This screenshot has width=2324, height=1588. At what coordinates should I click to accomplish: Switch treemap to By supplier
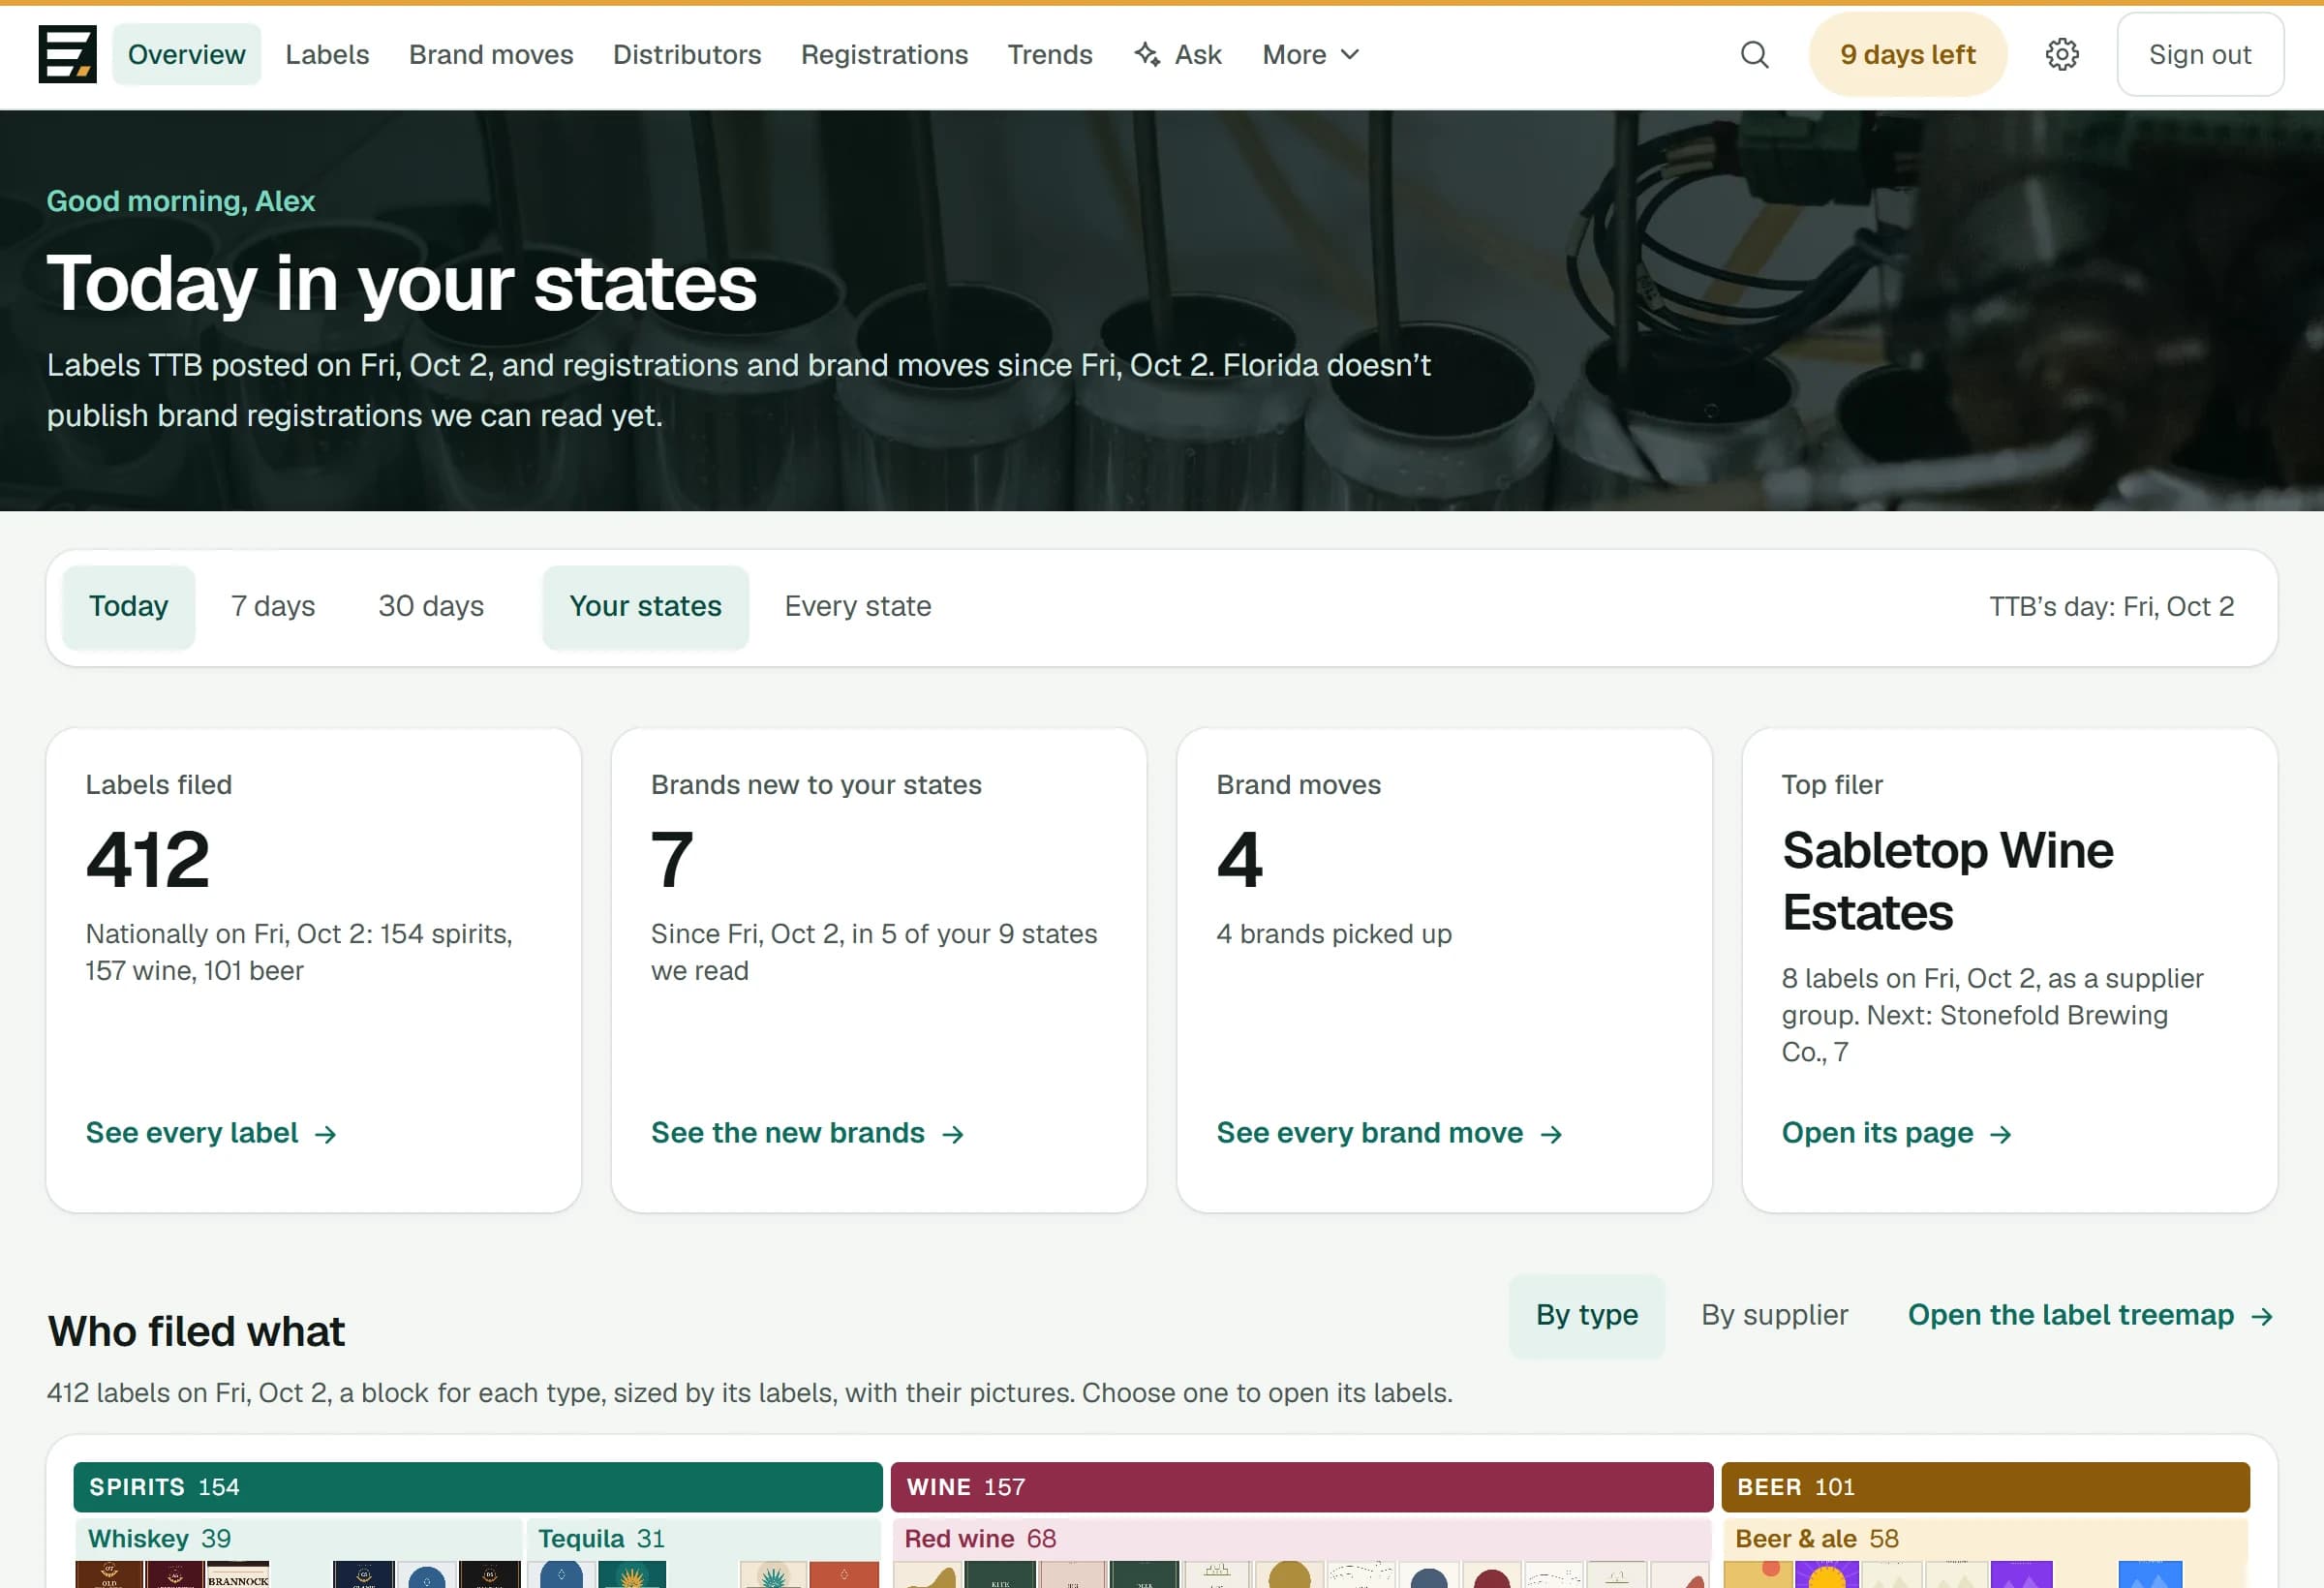pos(1774,1314)
